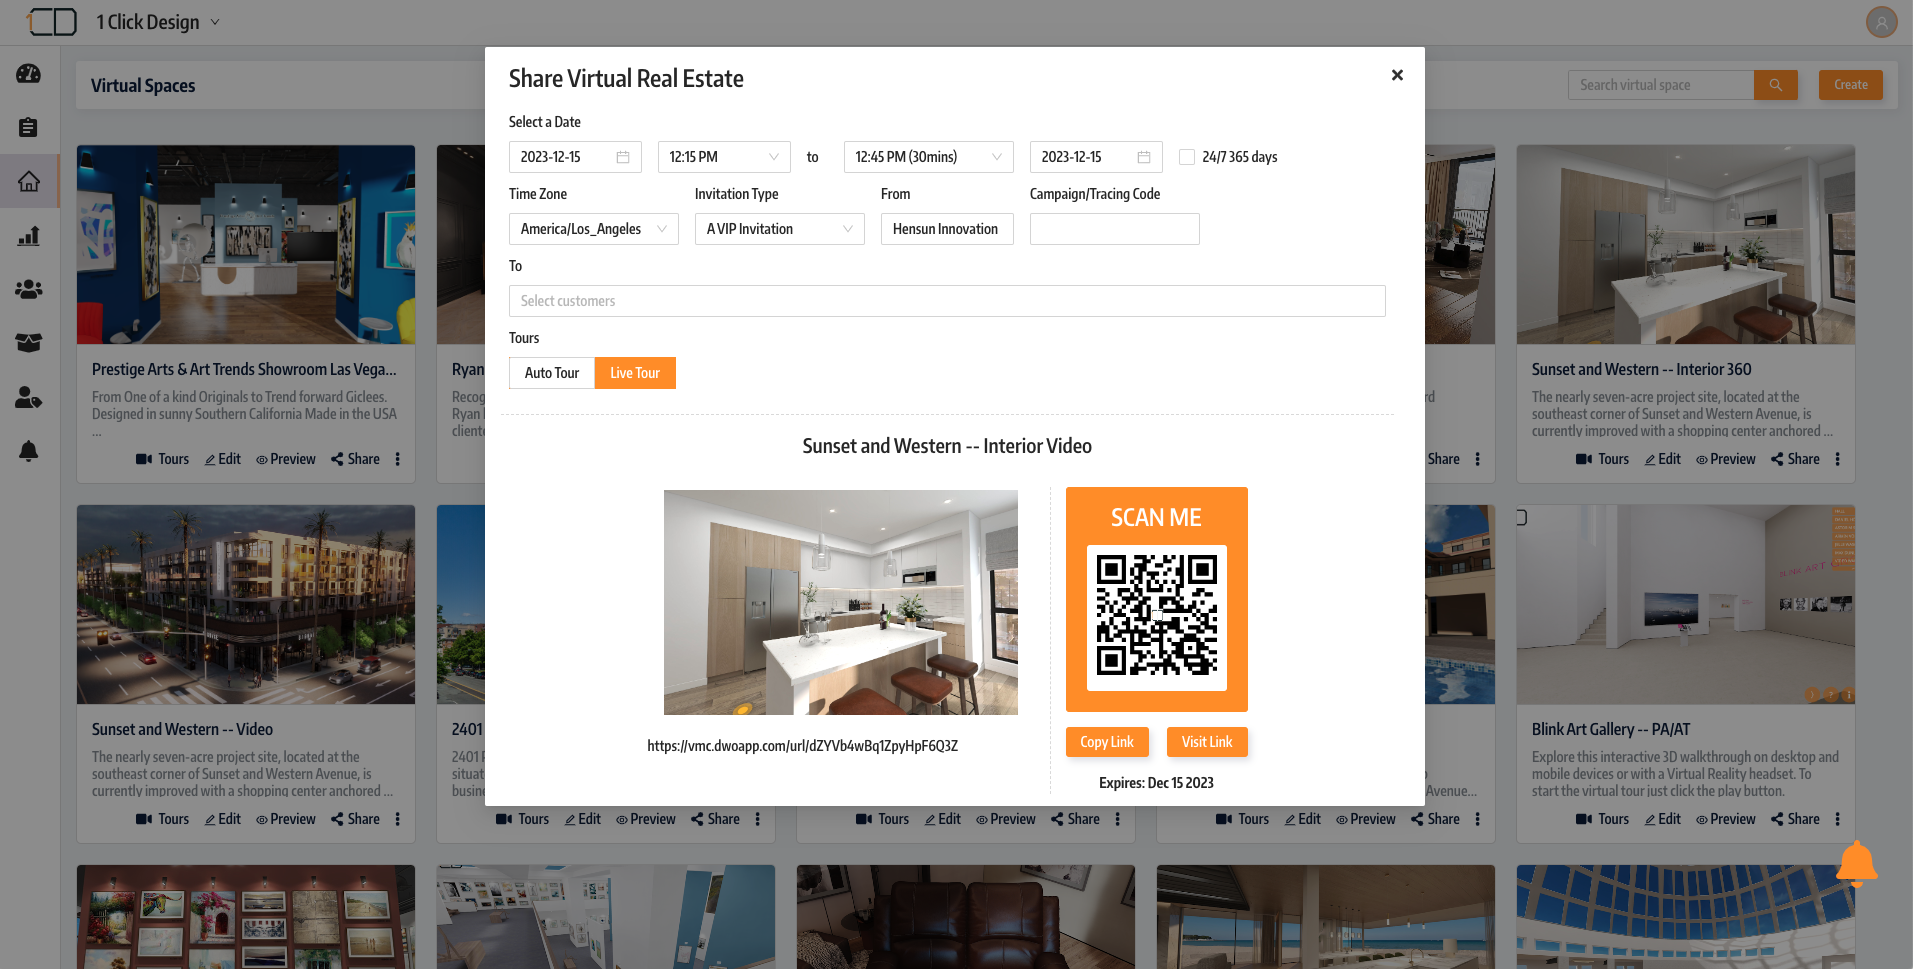Open the analytics bar chart sidebar icon
The width and height of the screenshot is (1913, 969).
click(29, 236)
